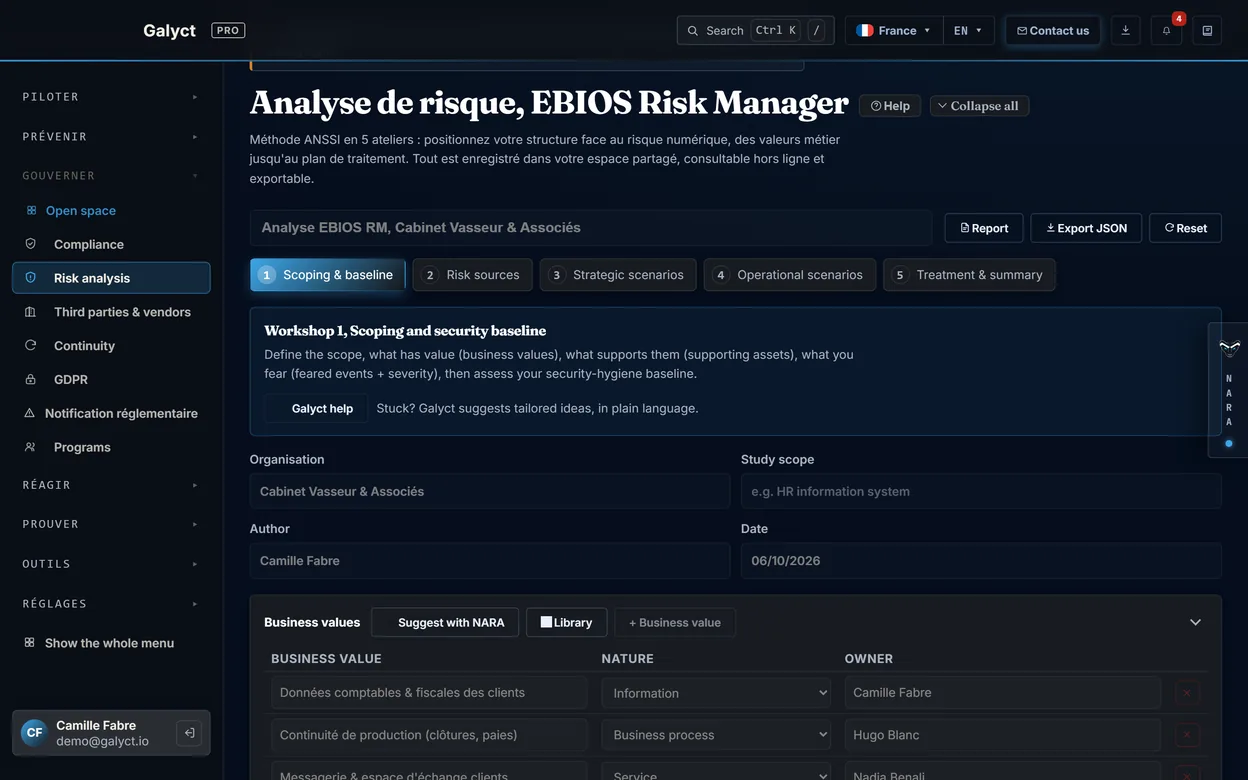Click the GDPR lock icon
The width and height of the screenshot is (1248, 780).
(31, 380)
